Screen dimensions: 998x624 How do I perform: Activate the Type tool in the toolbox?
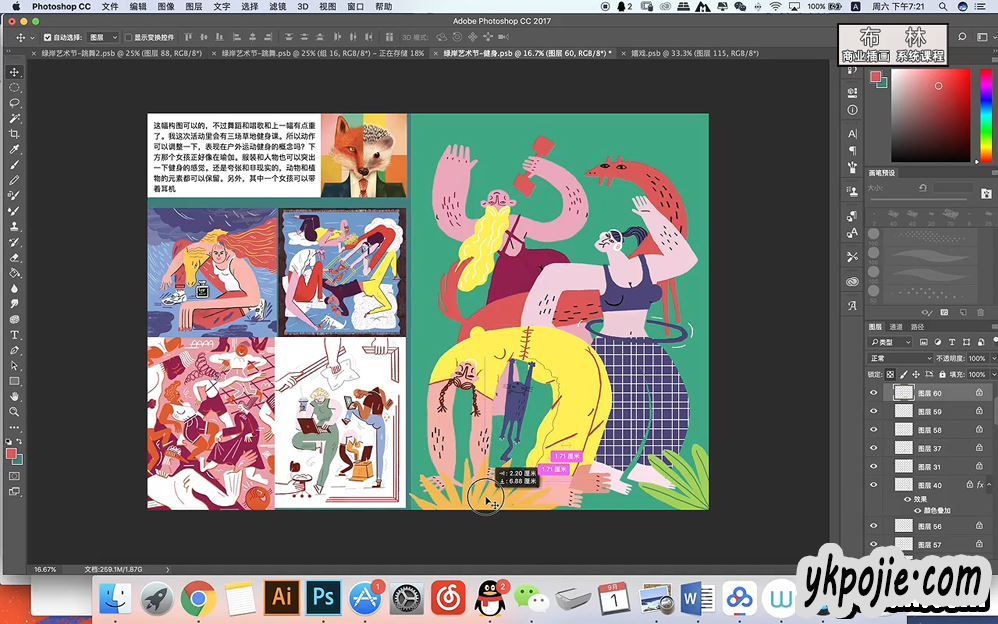click(x=15, y=335)
